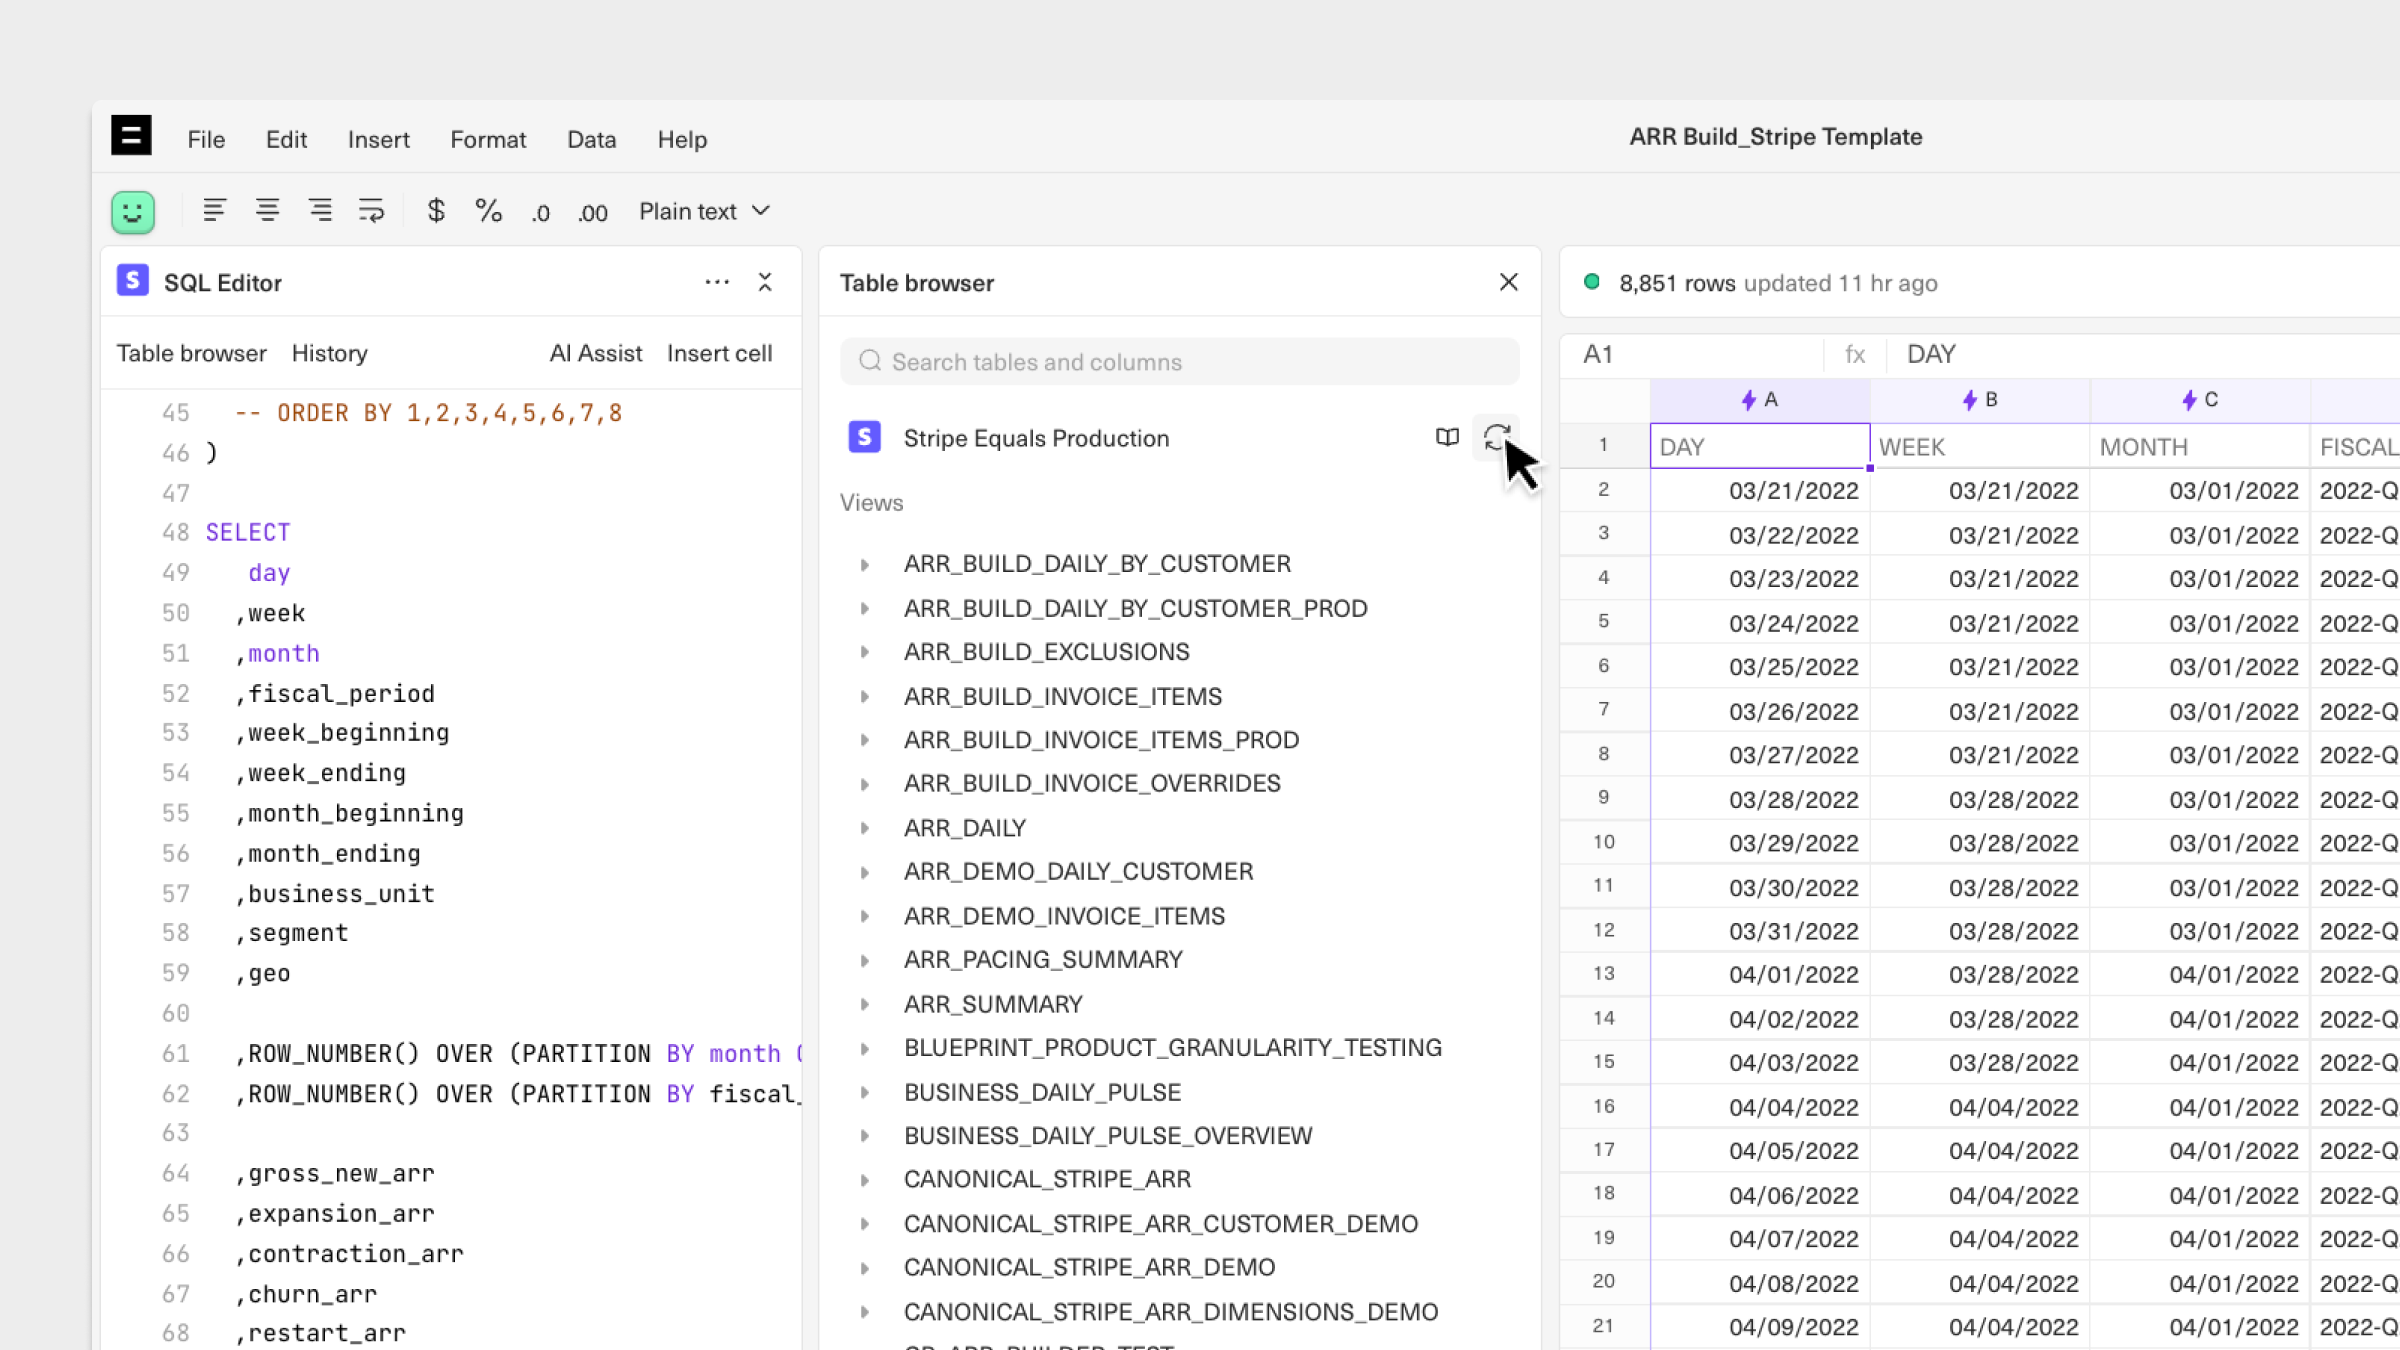The width and height of the screenshot is (2400, 1350).
Task: Focus the Search tables and columns field
Action: [1180, 362]
